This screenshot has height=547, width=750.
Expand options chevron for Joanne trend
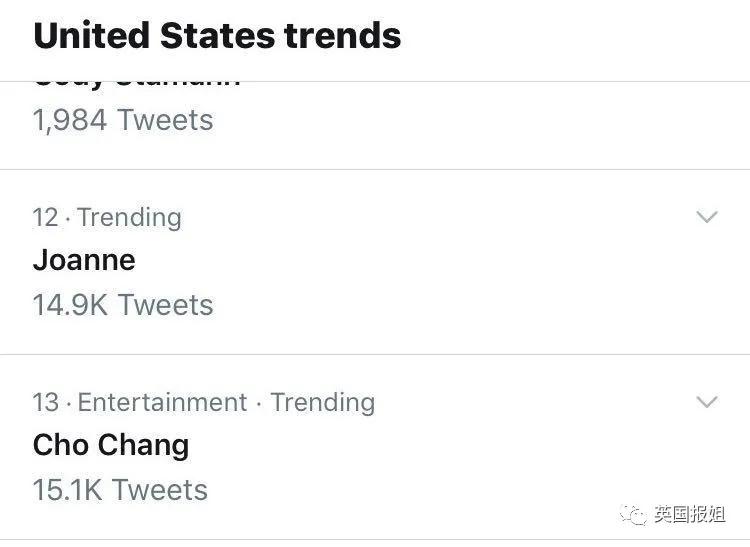[x=707, y=217]
